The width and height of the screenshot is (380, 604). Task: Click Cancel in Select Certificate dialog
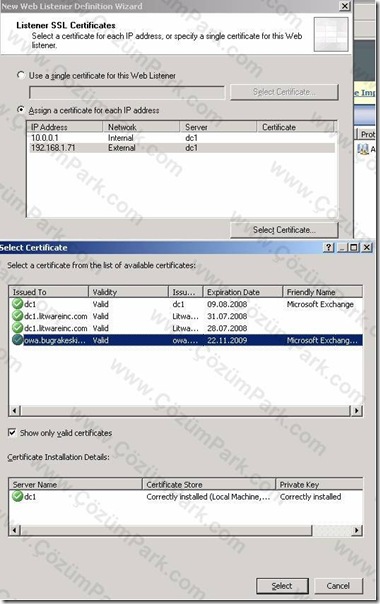coord(338,586)
